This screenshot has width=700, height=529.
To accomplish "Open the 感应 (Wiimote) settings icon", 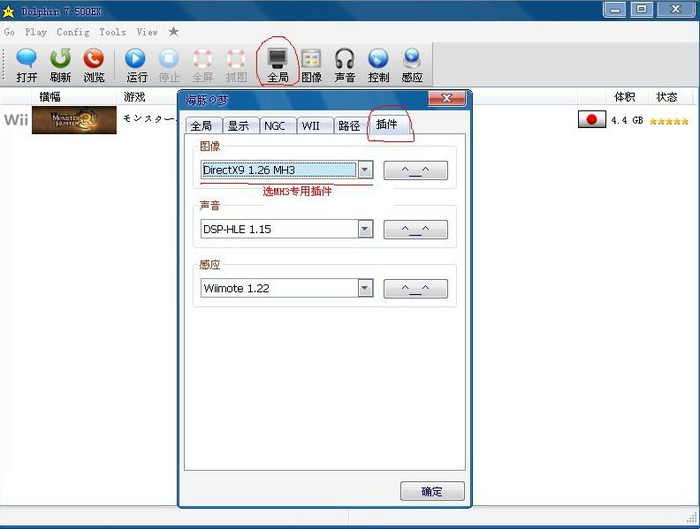I will 412,64.
